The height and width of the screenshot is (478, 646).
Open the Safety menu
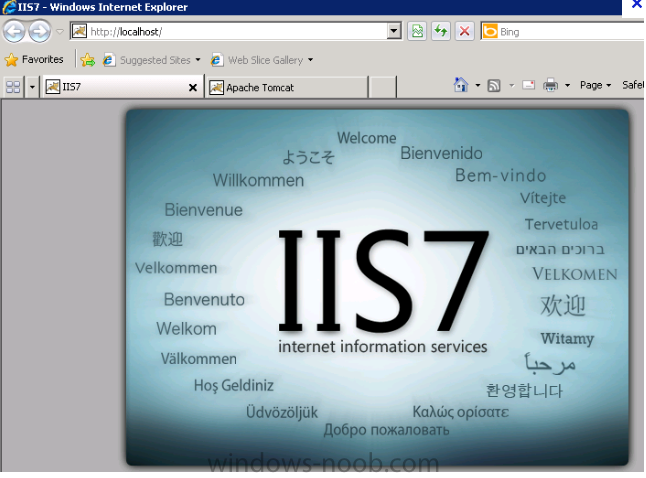633,85
